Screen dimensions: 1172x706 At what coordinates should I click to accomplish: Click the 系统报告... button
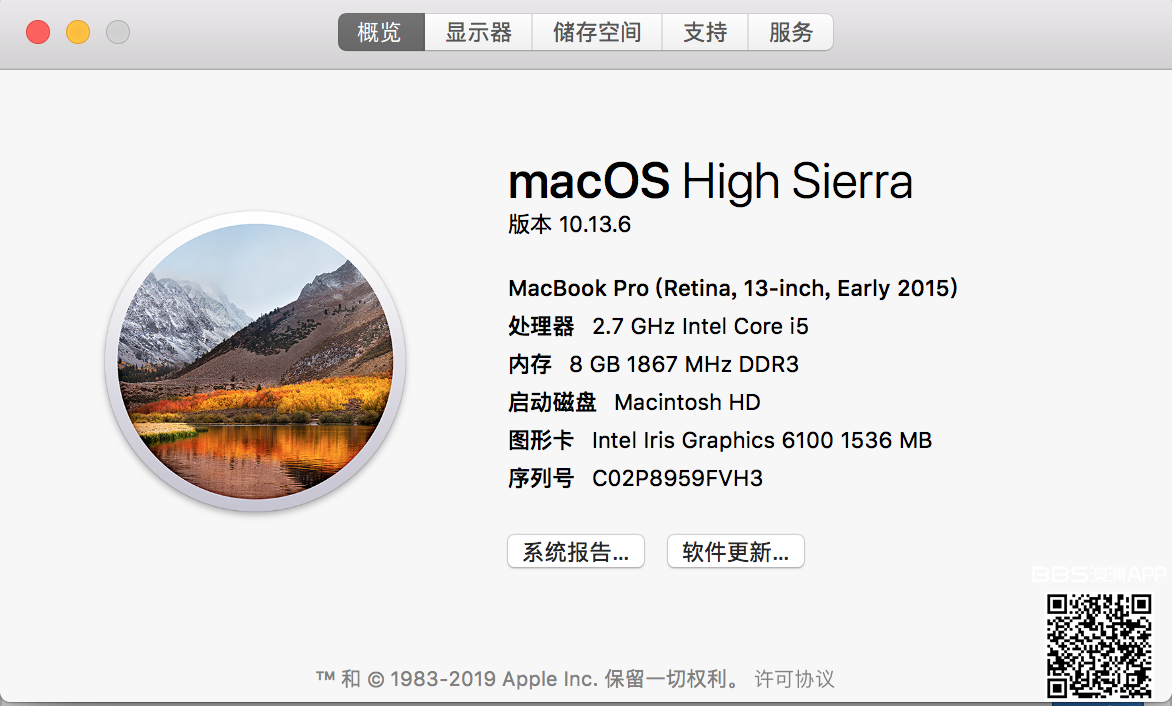pyautogui.click(x=576, y=551)
